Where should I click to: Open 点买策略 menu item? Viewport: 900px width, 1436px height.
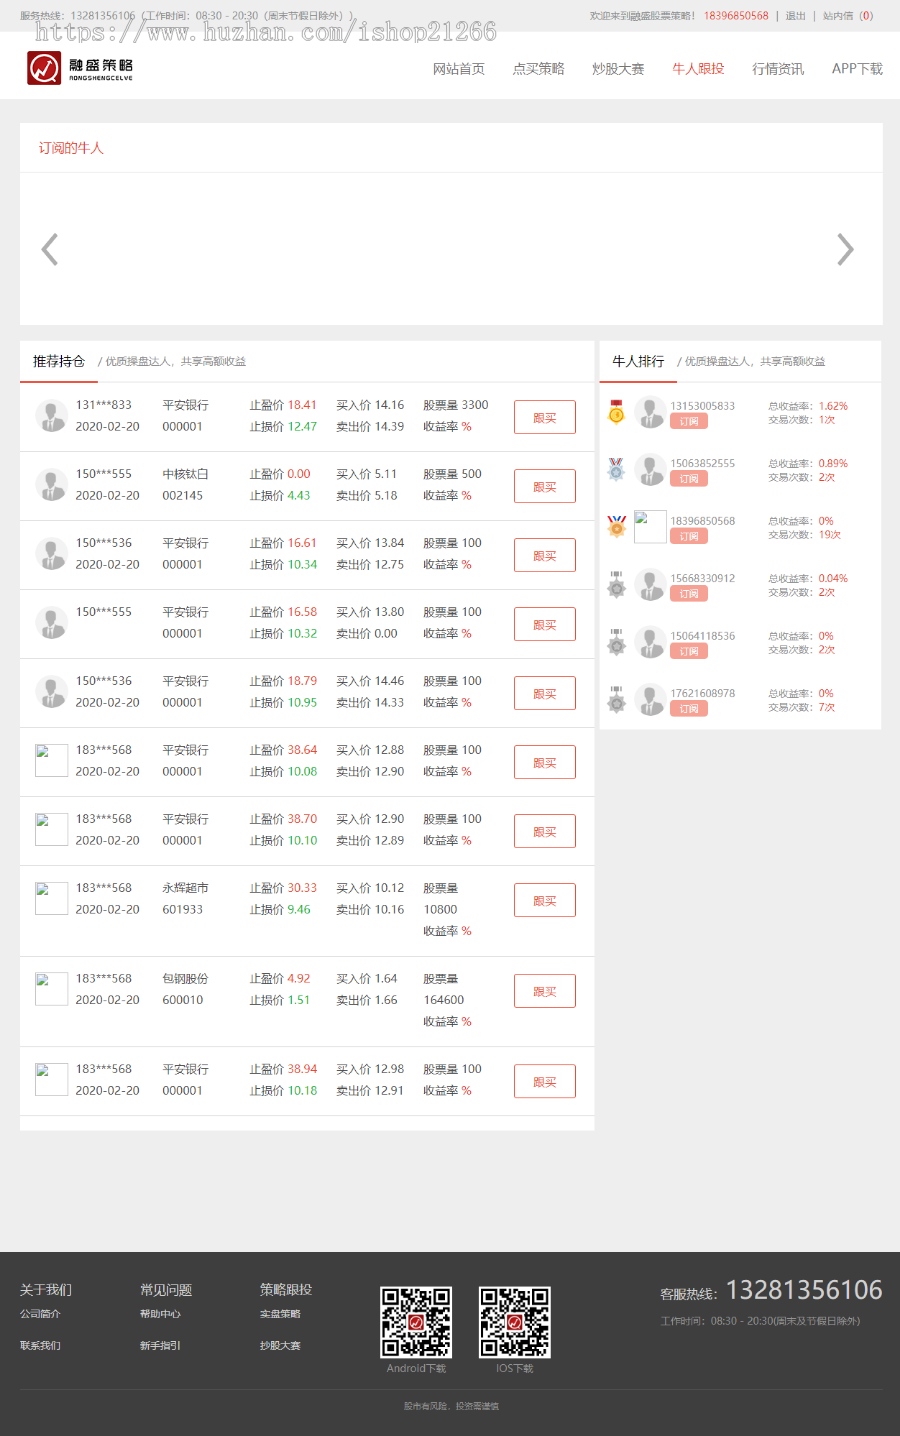539,69
